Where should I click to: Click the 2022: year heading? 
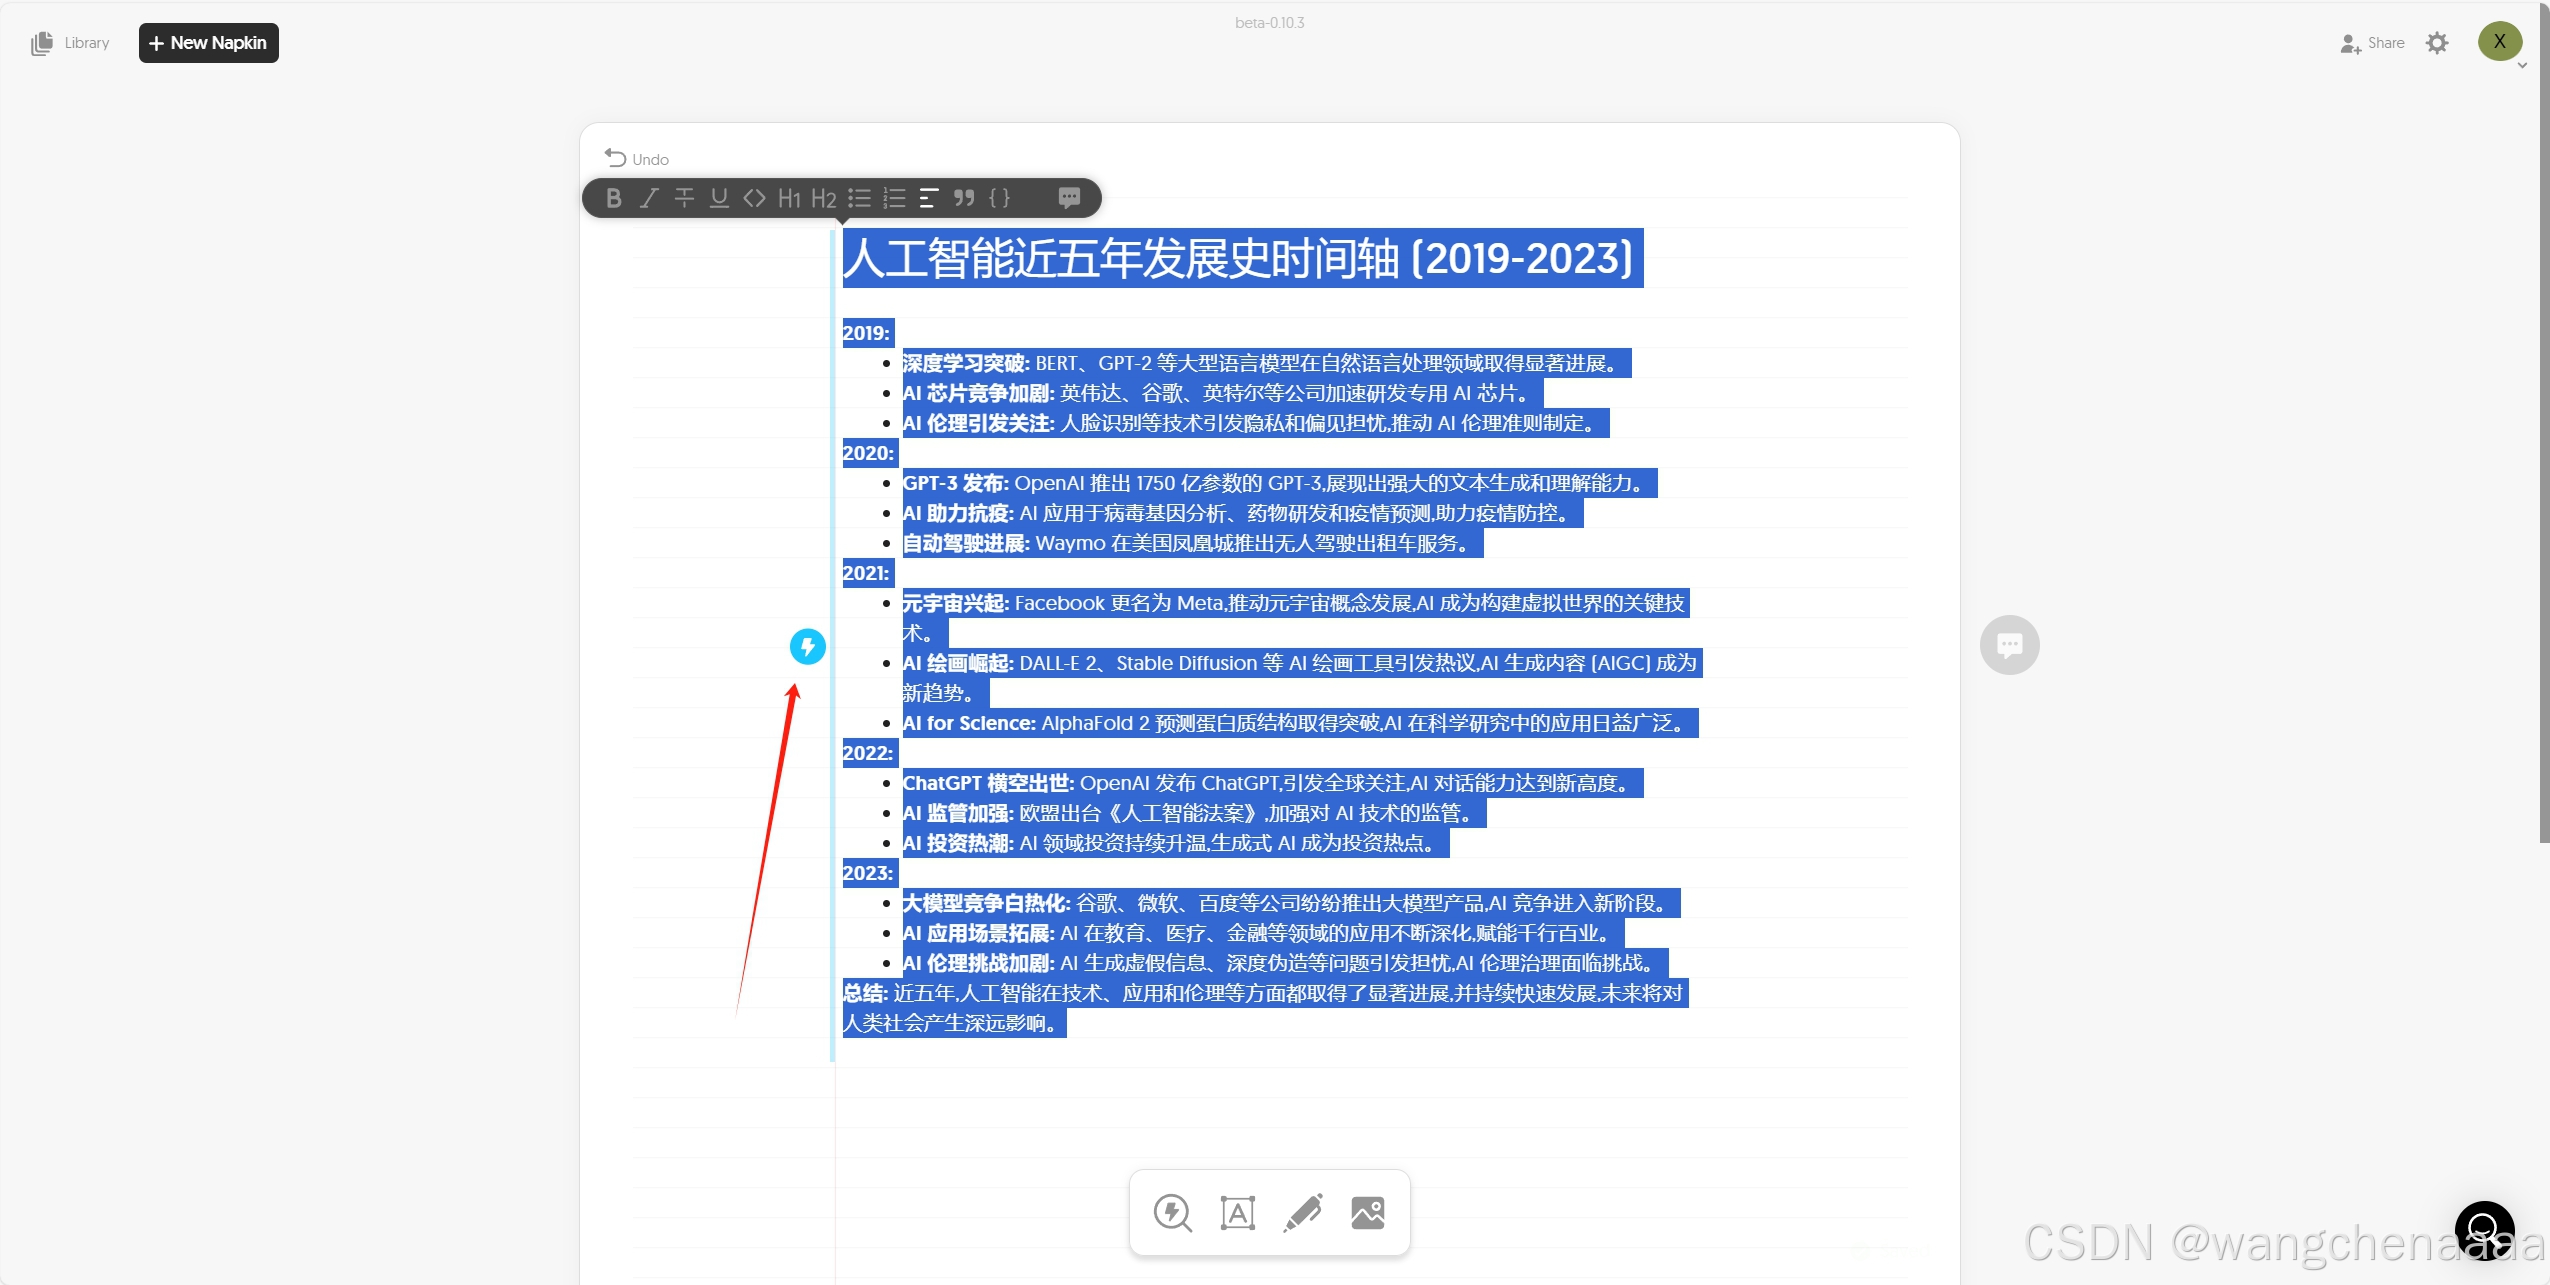click(x=868, y=753)
